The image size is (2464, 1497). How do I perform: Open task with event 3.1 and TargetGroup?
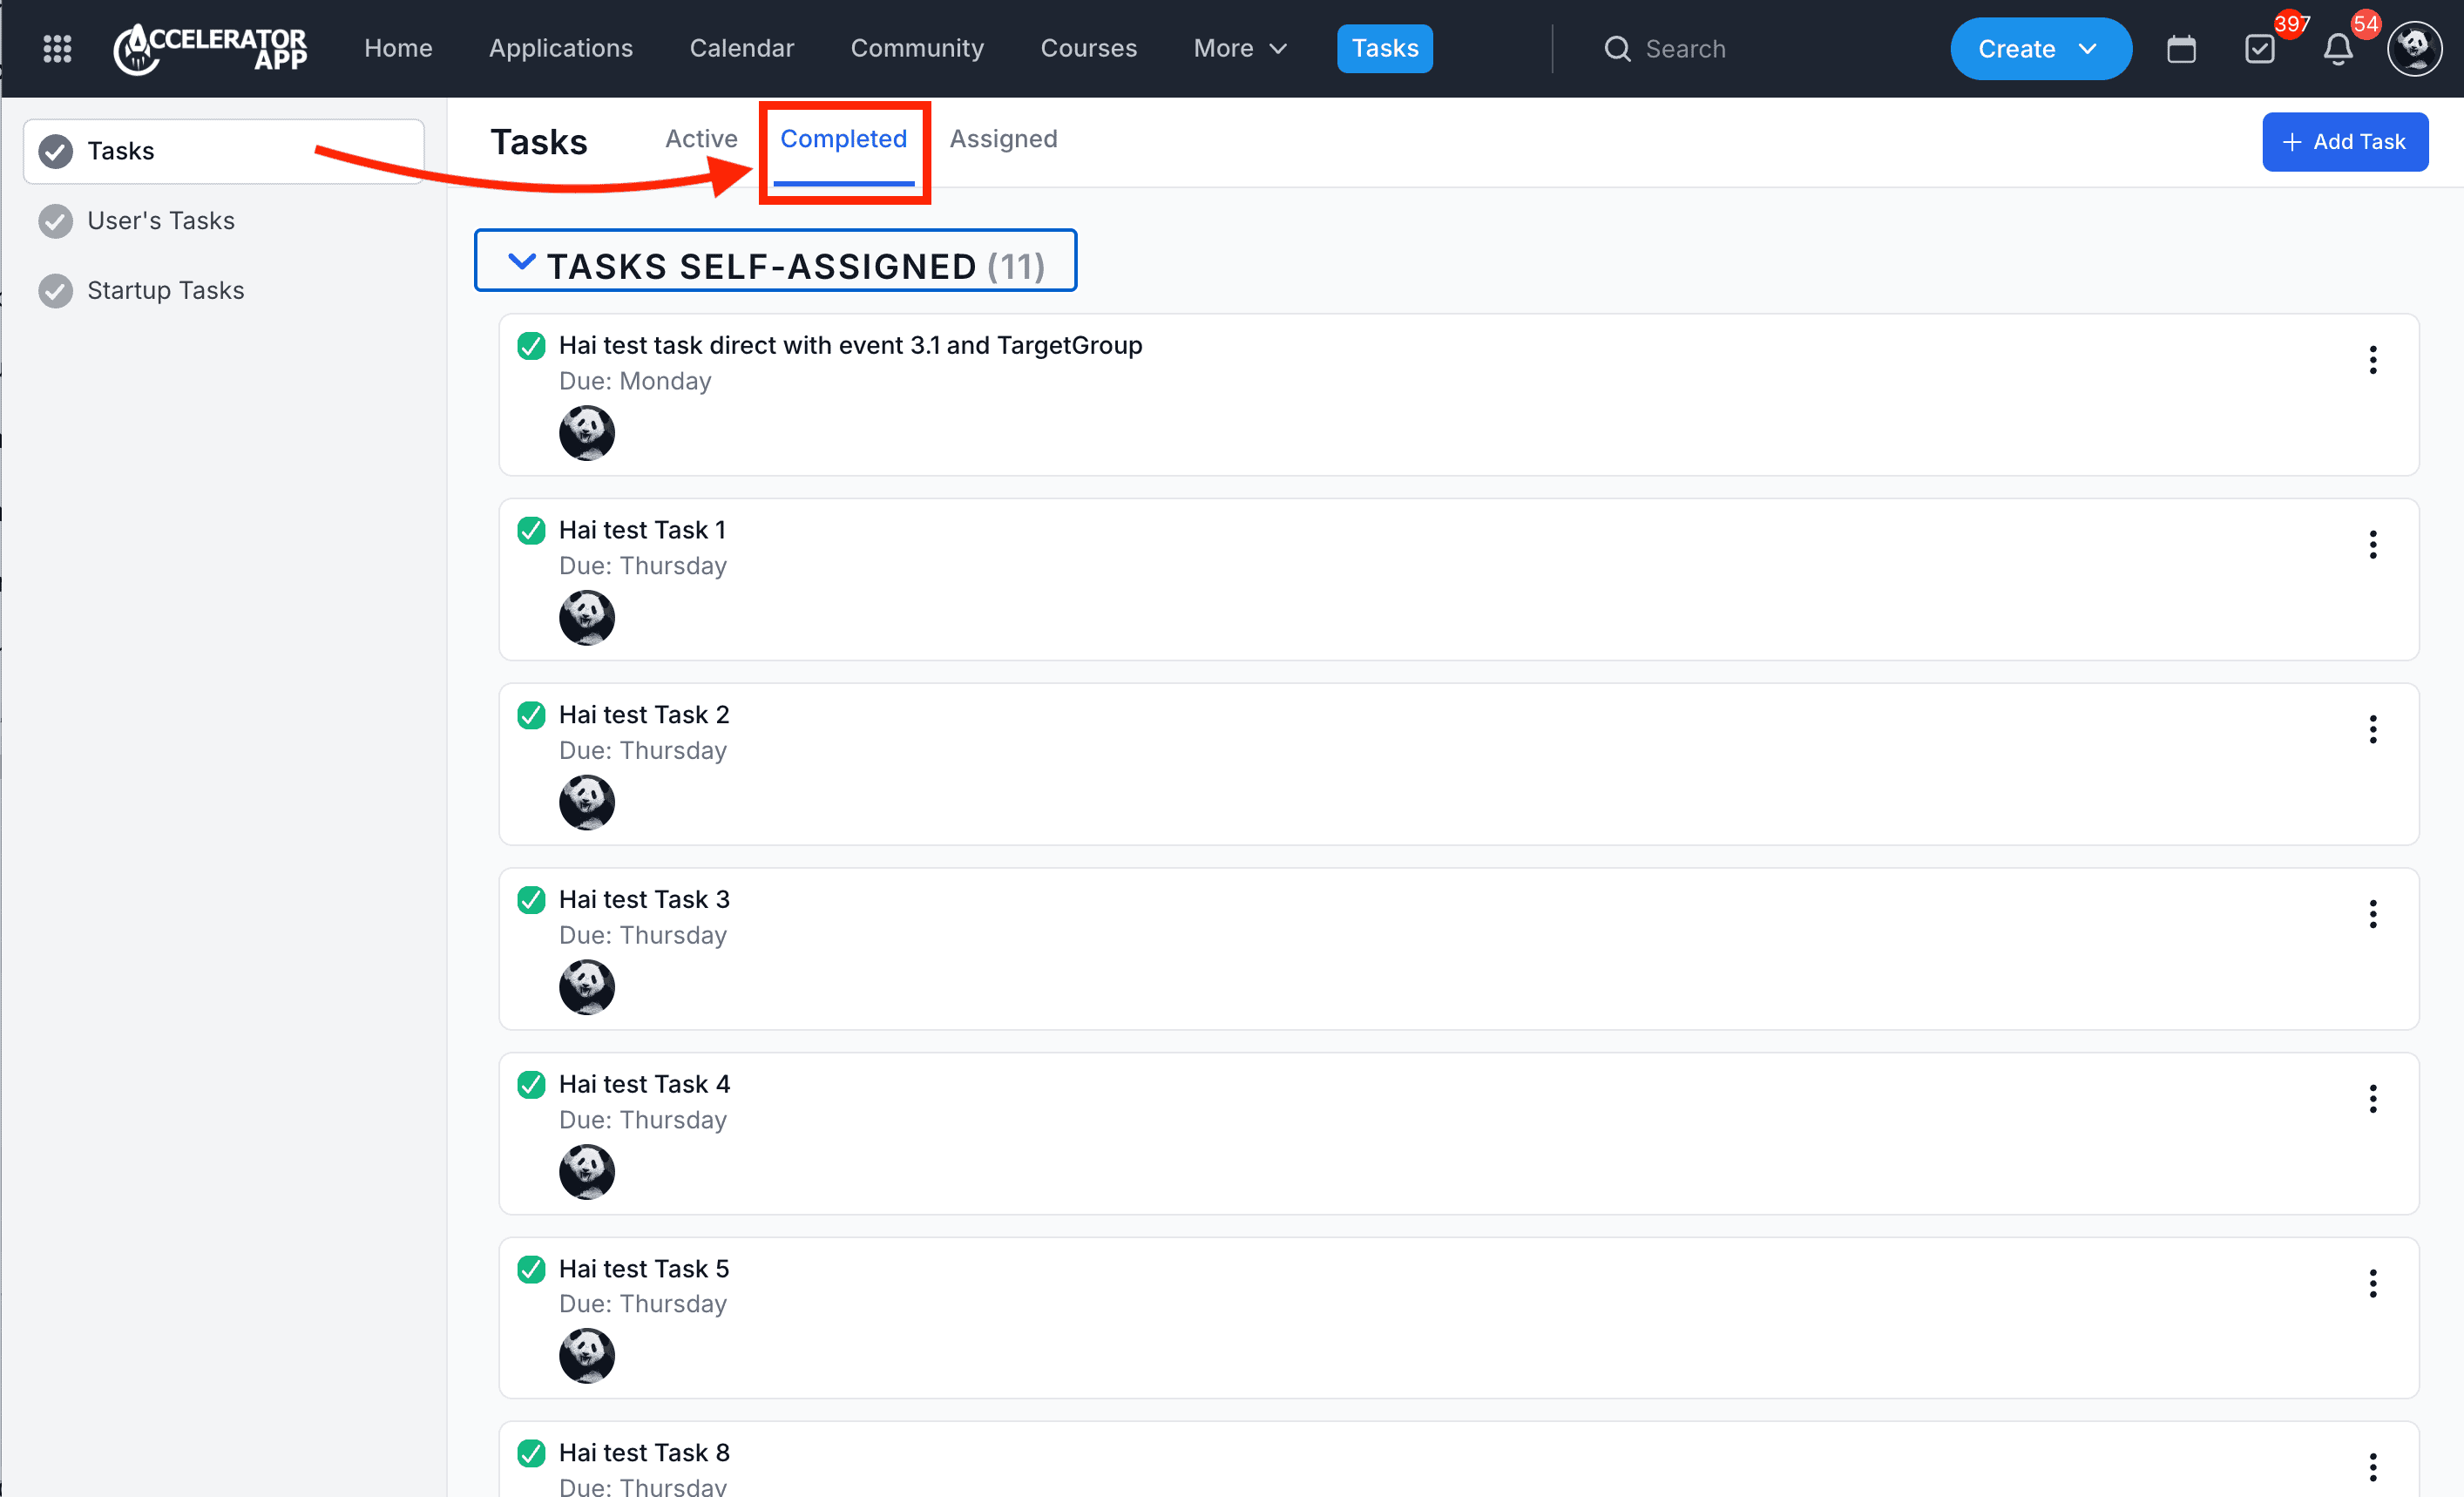[850, 346]
